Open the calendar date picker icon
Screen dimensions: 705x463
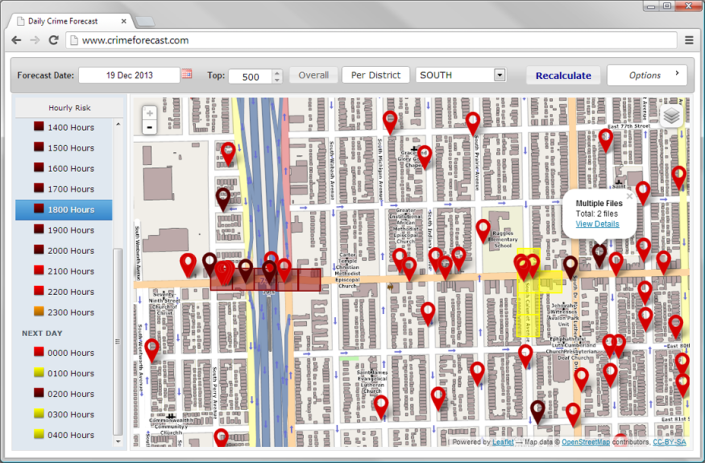pos(187,75)
